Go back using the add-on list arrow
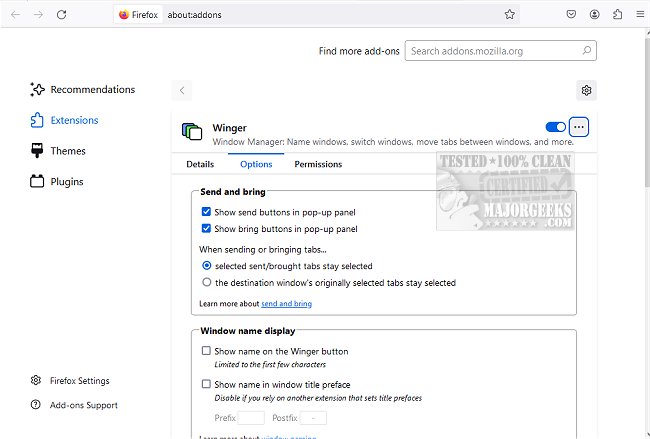This screenshot has width=650, height=439. coord(182,90)
